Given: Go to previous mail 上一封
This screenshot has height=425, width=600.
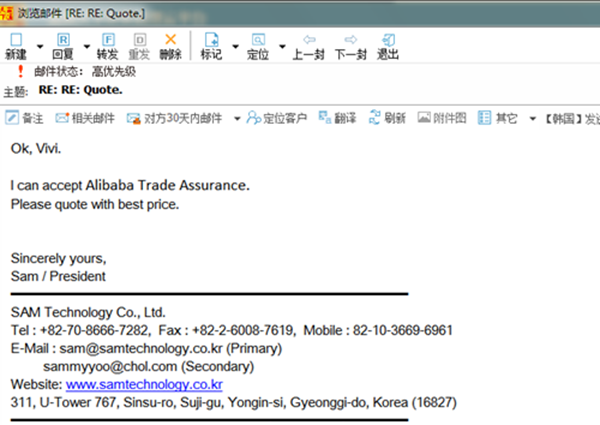Looking at the screenshot, I should (308, 47).
